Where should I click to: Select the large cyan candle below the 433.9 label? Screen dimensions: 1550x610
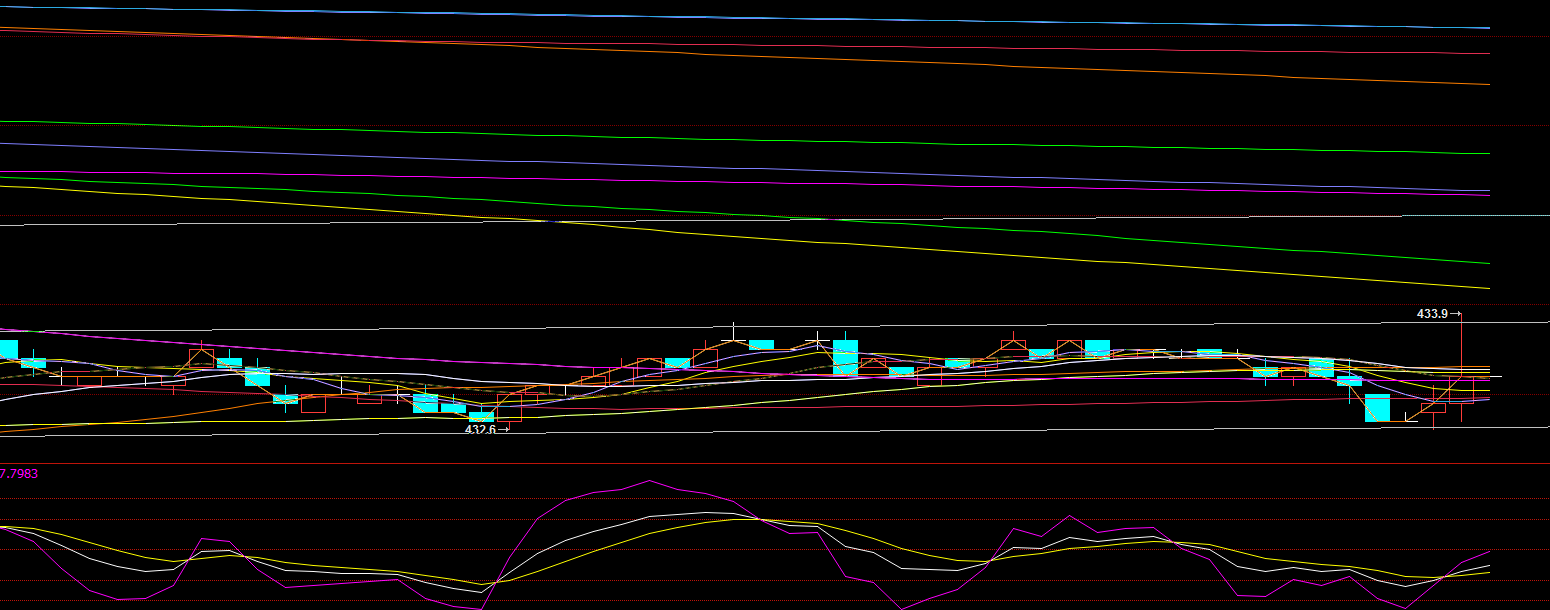point(1377,408)
